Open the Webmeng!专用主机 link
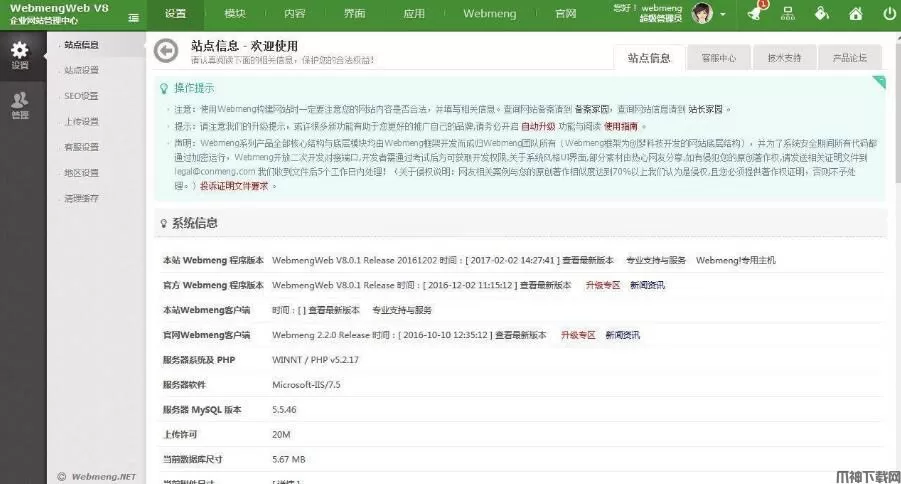Image resolution: width=901 pixels, height=484 pixels. click(736, 260)
